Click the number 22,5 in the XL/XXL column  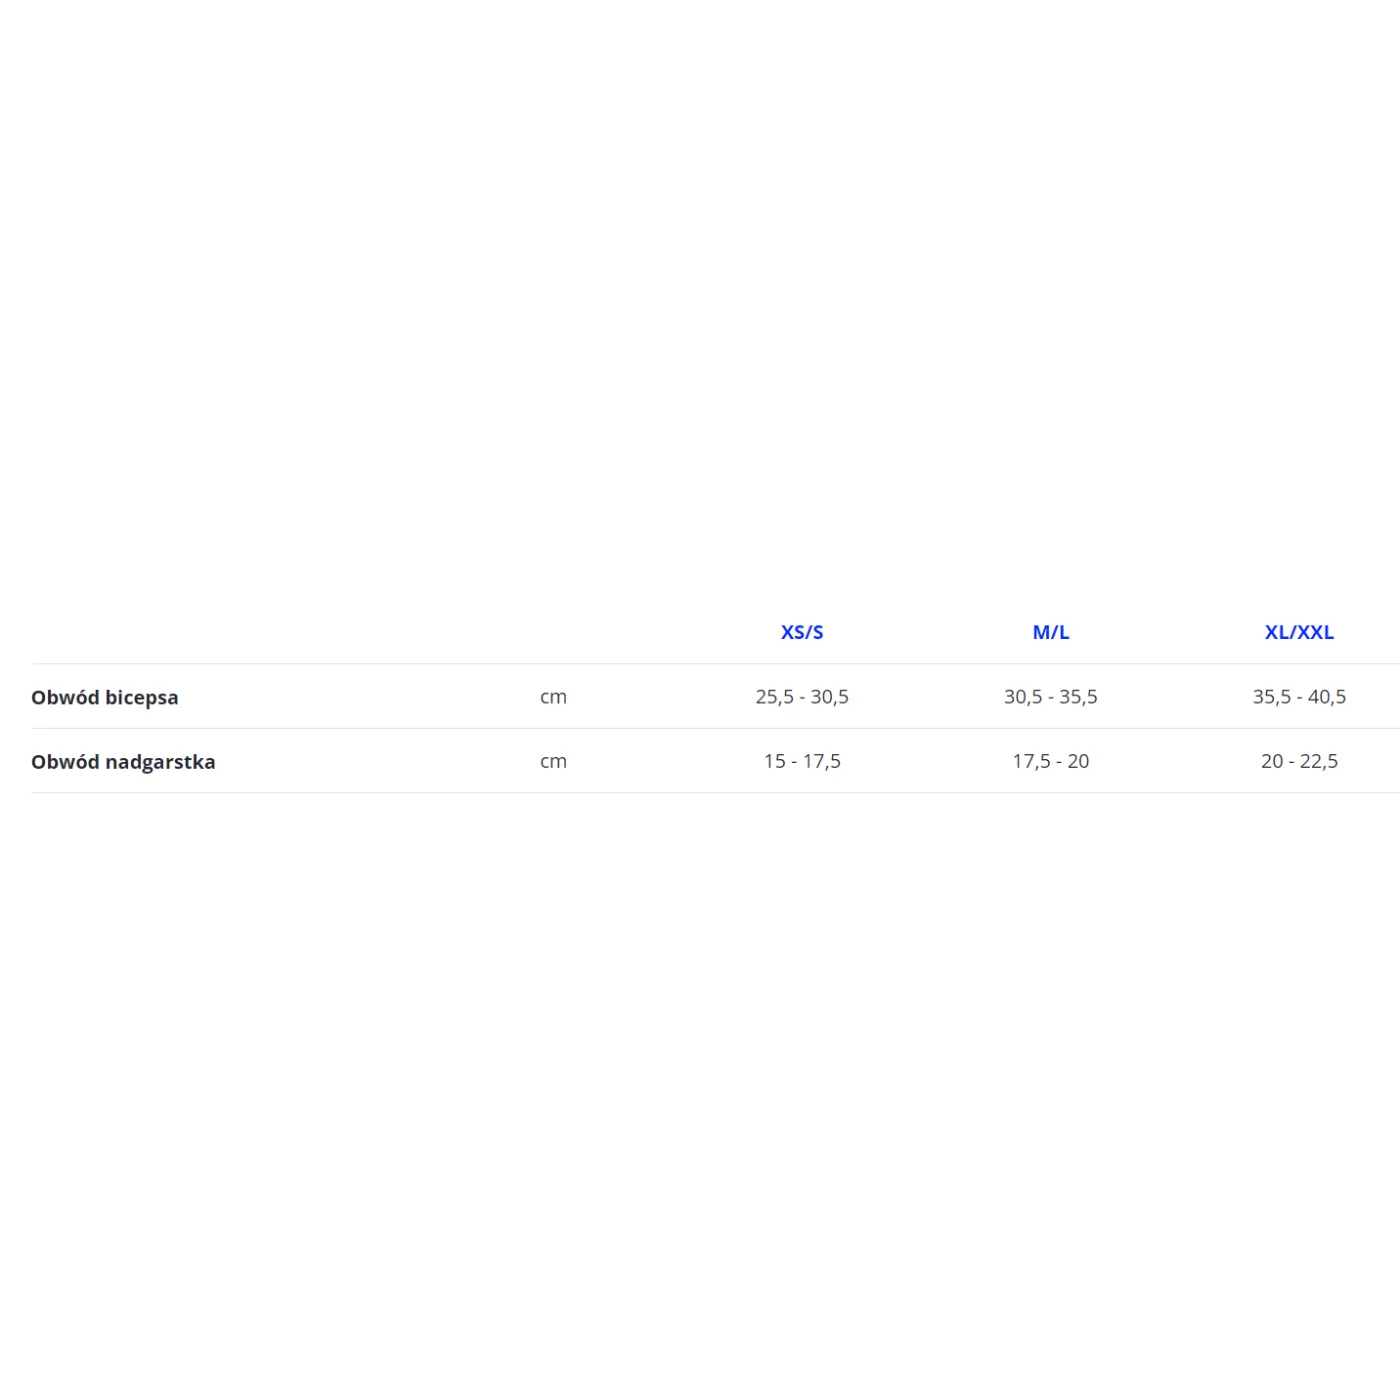1319,761
